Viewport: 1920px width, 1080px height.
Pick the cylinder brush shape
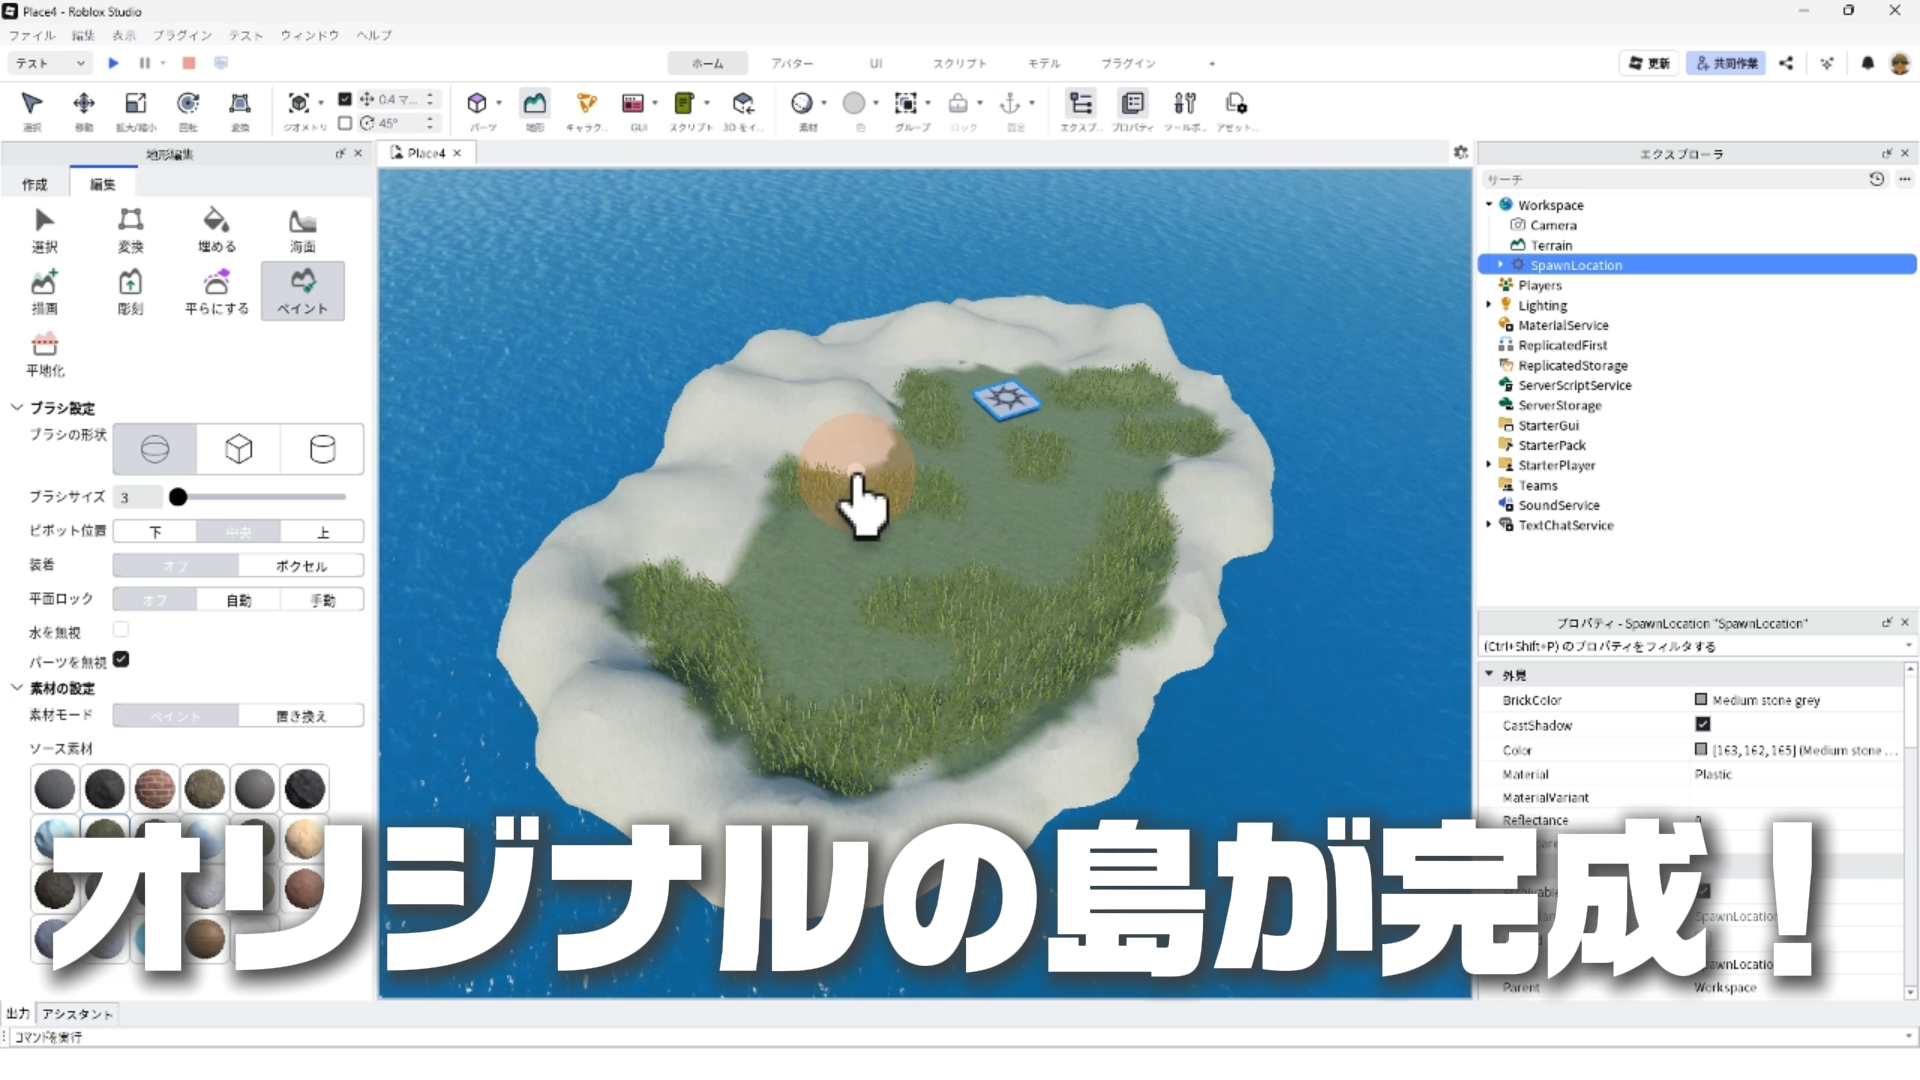pos(322,449)
